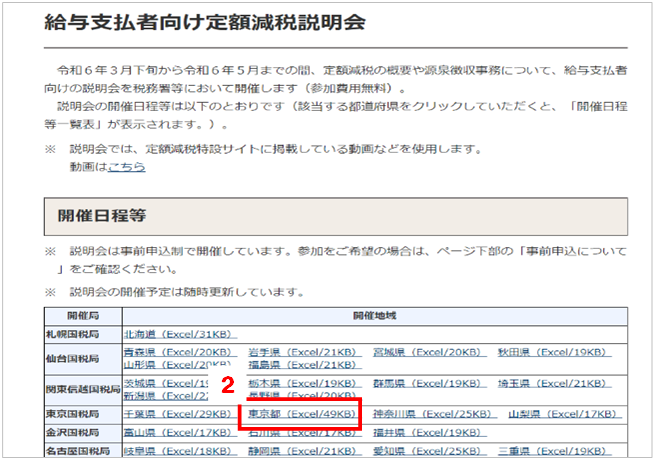Screen dimensions: 655x460
Task: Download the 群馬県 schedule file
Action: (x=432, y=383)
